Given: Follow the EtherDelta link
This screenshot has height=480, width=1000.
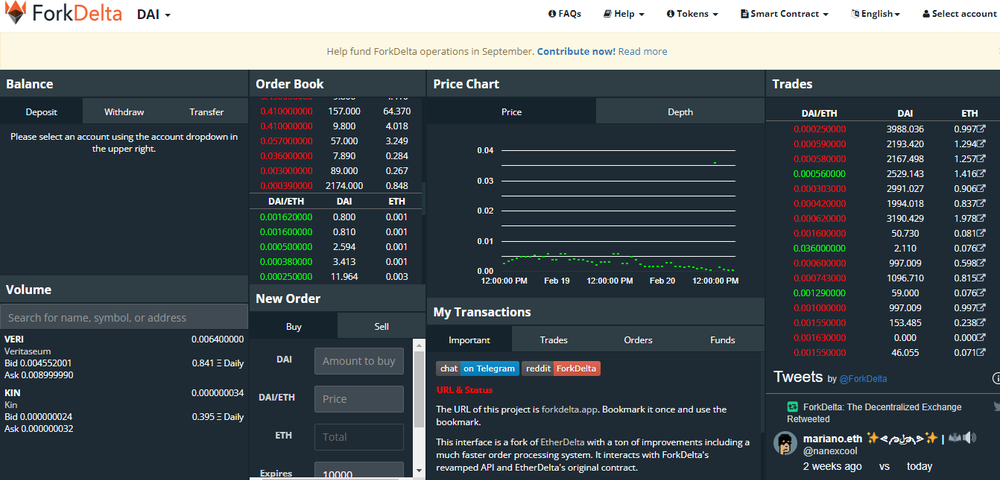Looking at the screenshot, I should point(562,442).
